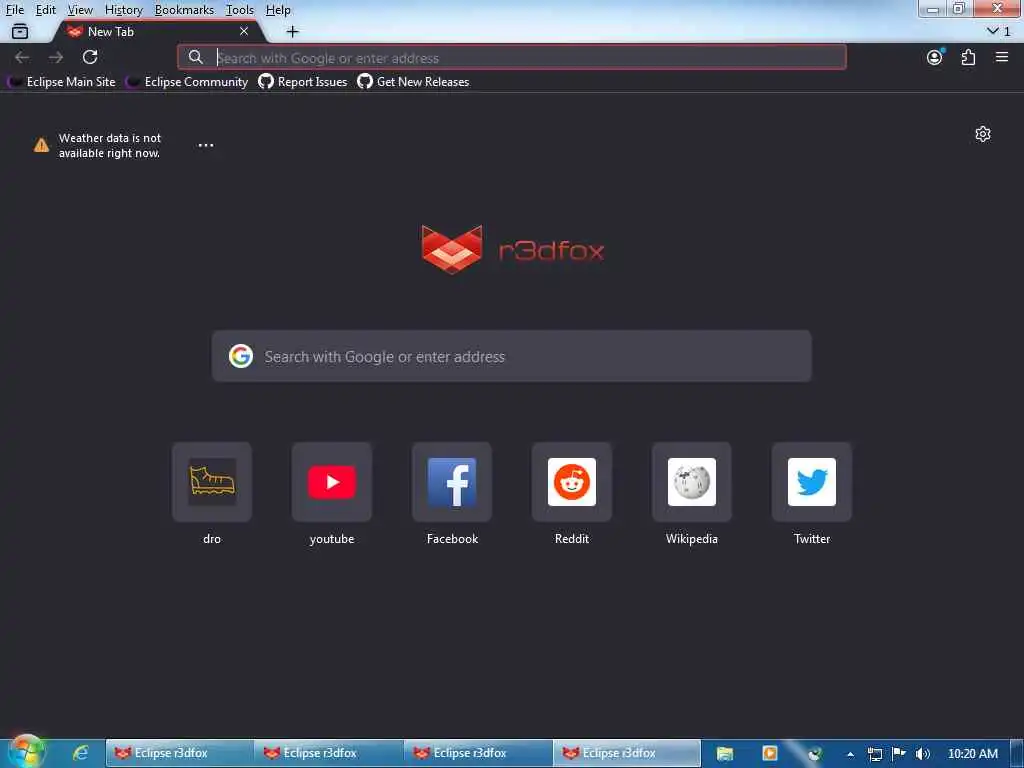Click the r3dfox logo
Screen dimensions: 1024x768
(513, 249)
